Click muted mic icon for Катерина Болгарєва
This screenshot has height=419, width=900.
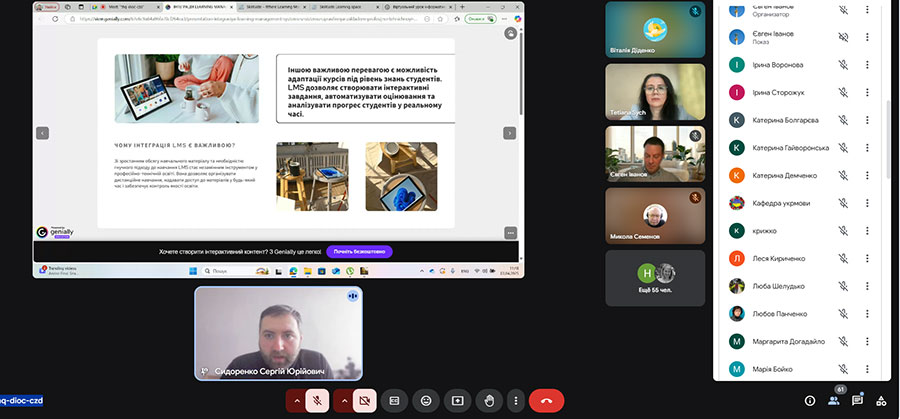click(x=843, y=120)
